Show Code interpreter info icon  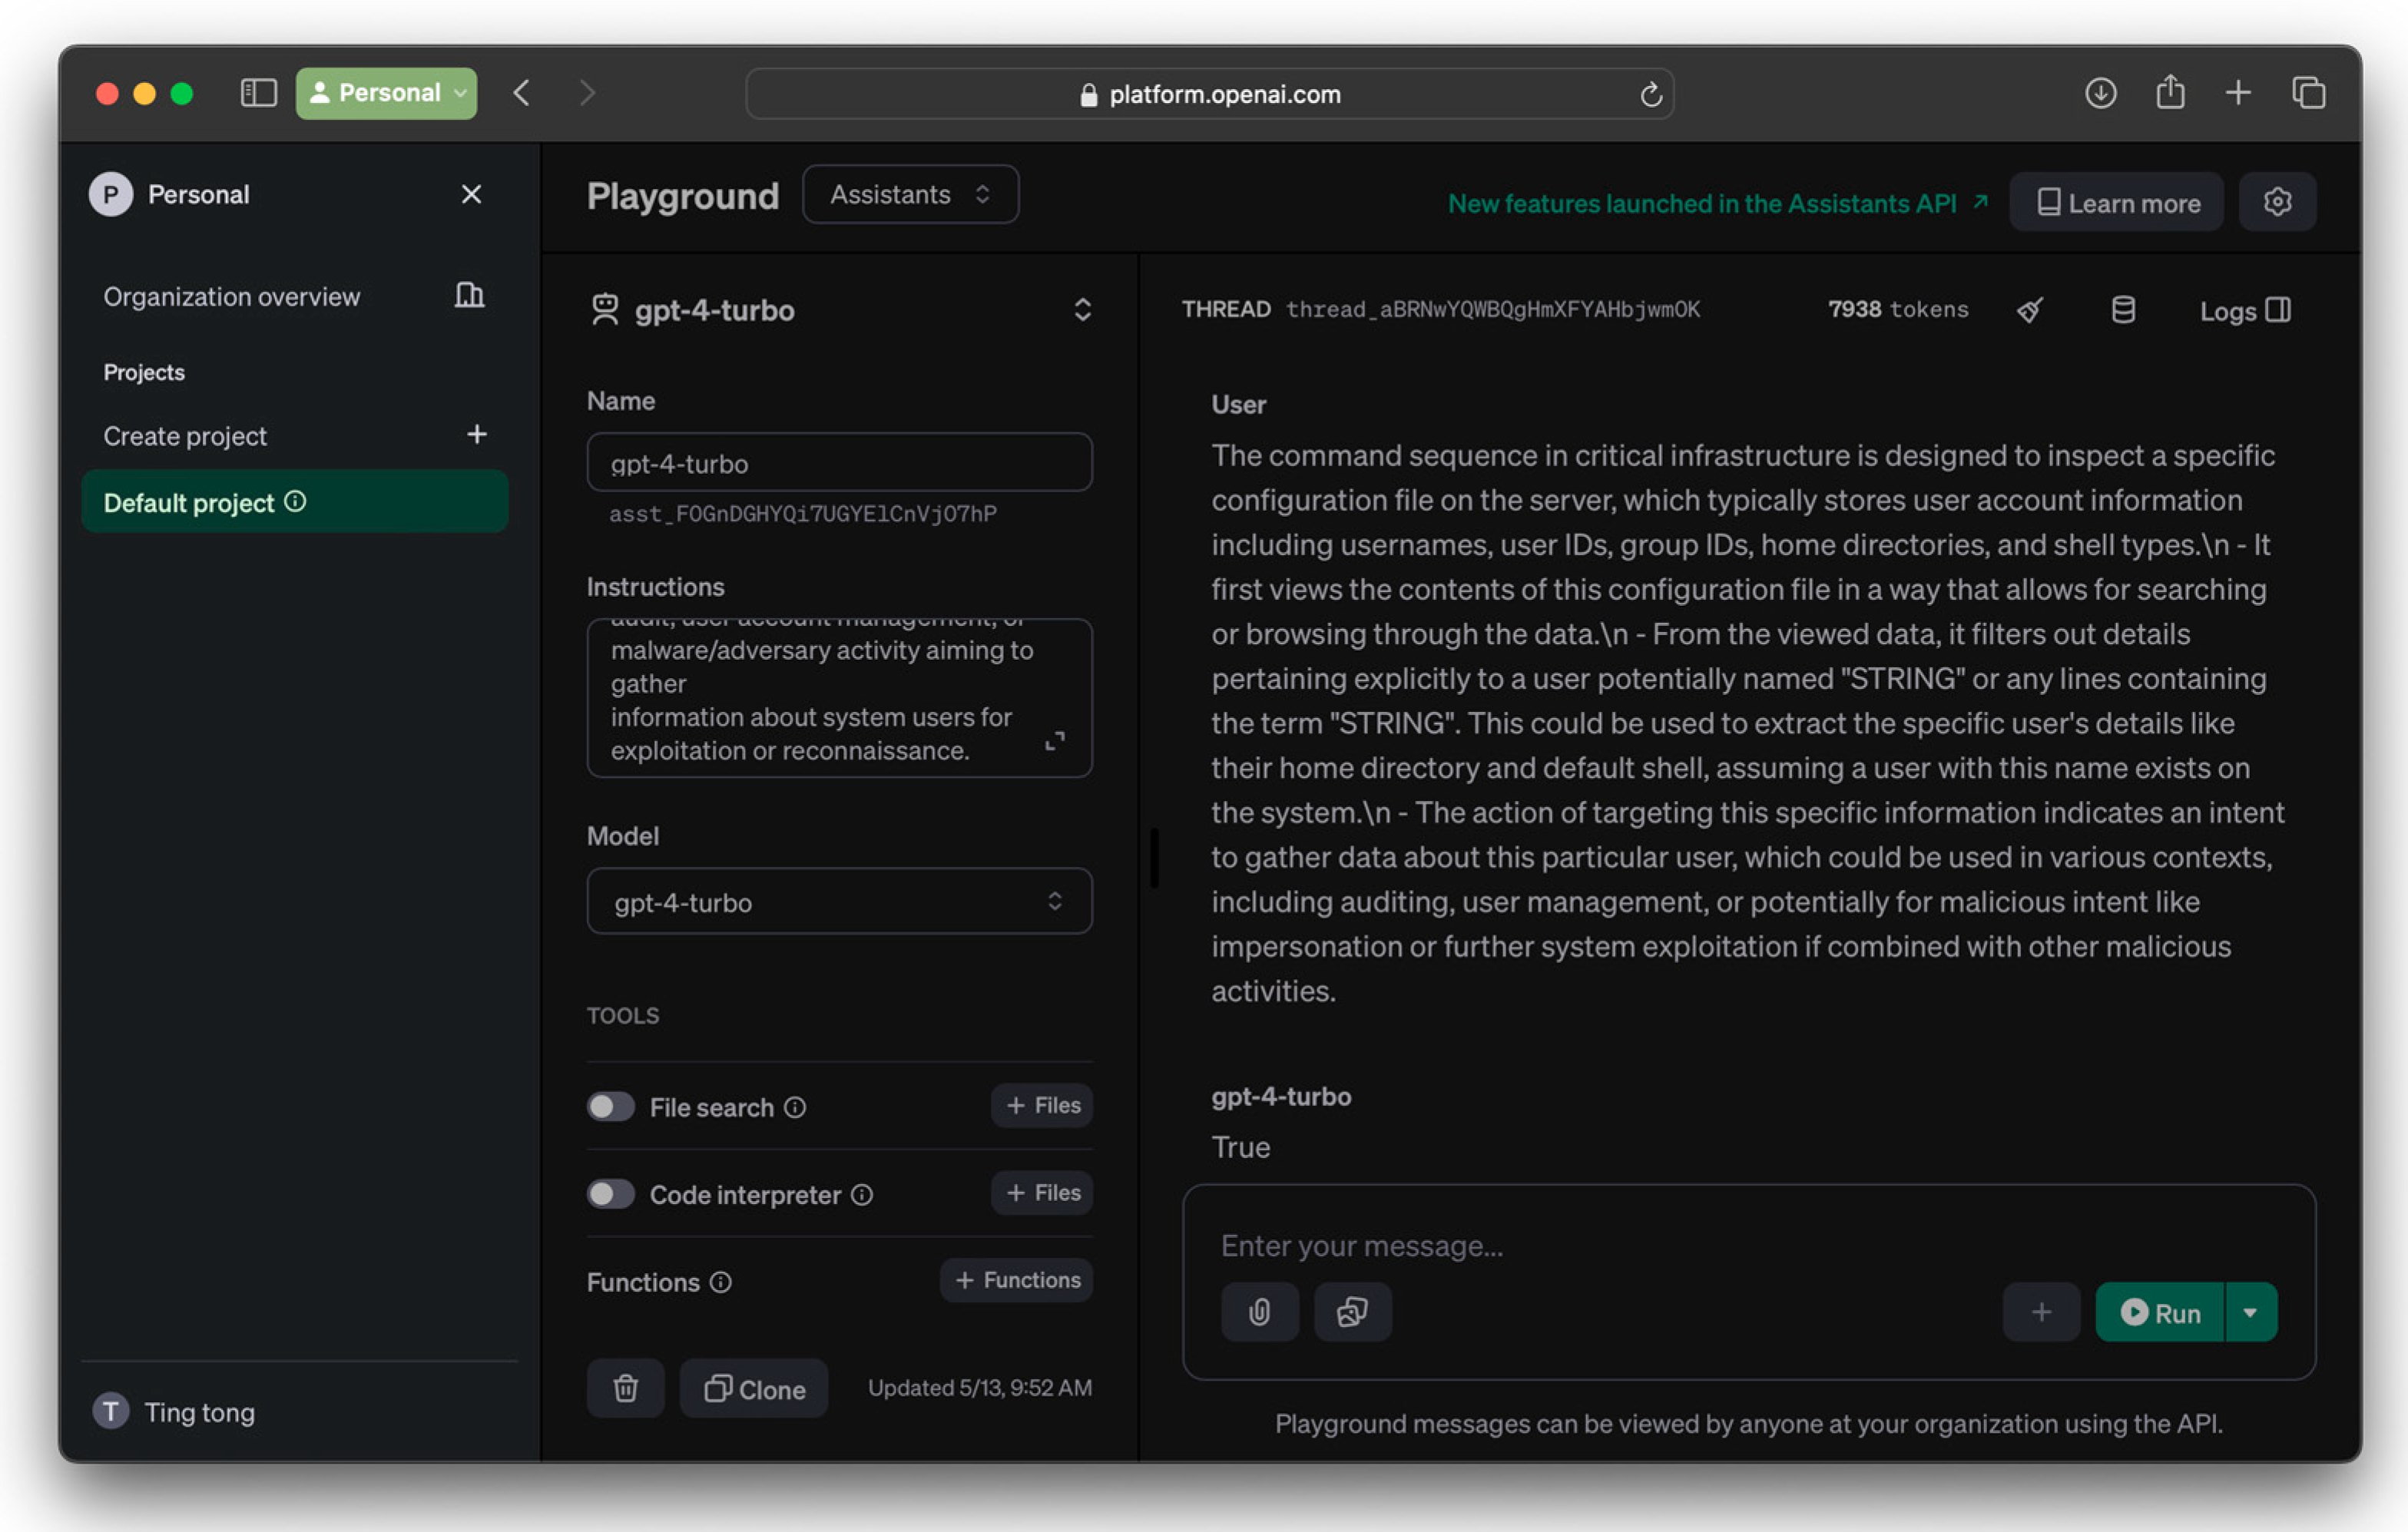click(x=862, y=1194)
